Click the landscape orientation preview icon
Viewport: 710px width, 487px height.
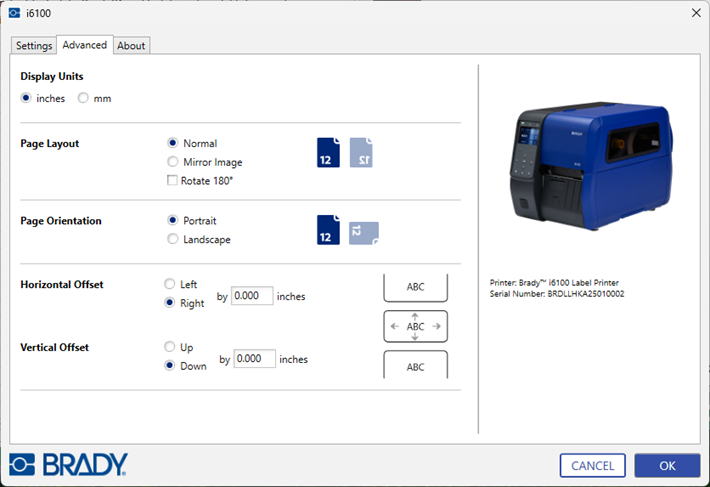tap(364, 233)
